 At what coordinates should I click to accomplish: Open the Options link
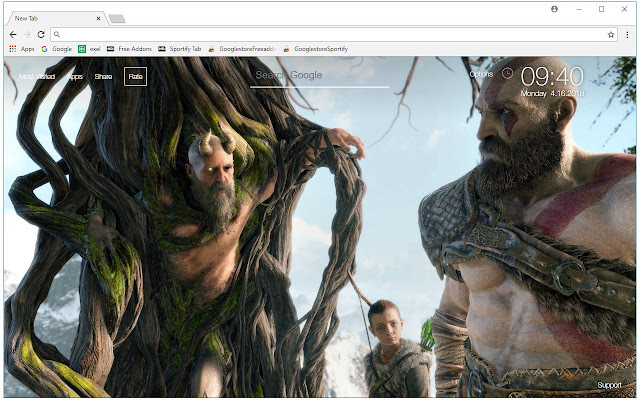(x=481, y=74)
